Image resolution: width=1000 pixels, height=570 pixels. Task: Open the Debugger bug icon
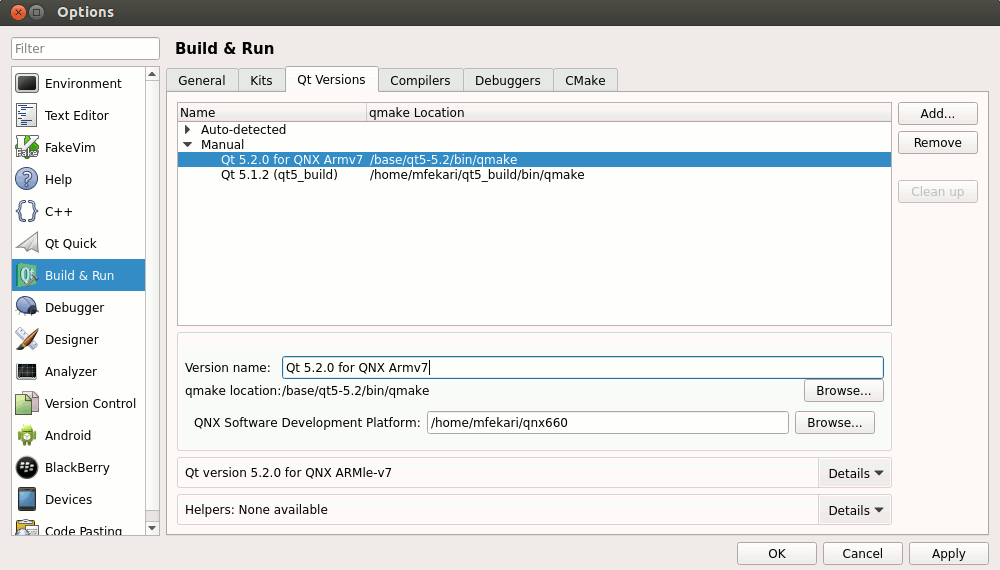[27, 307]
